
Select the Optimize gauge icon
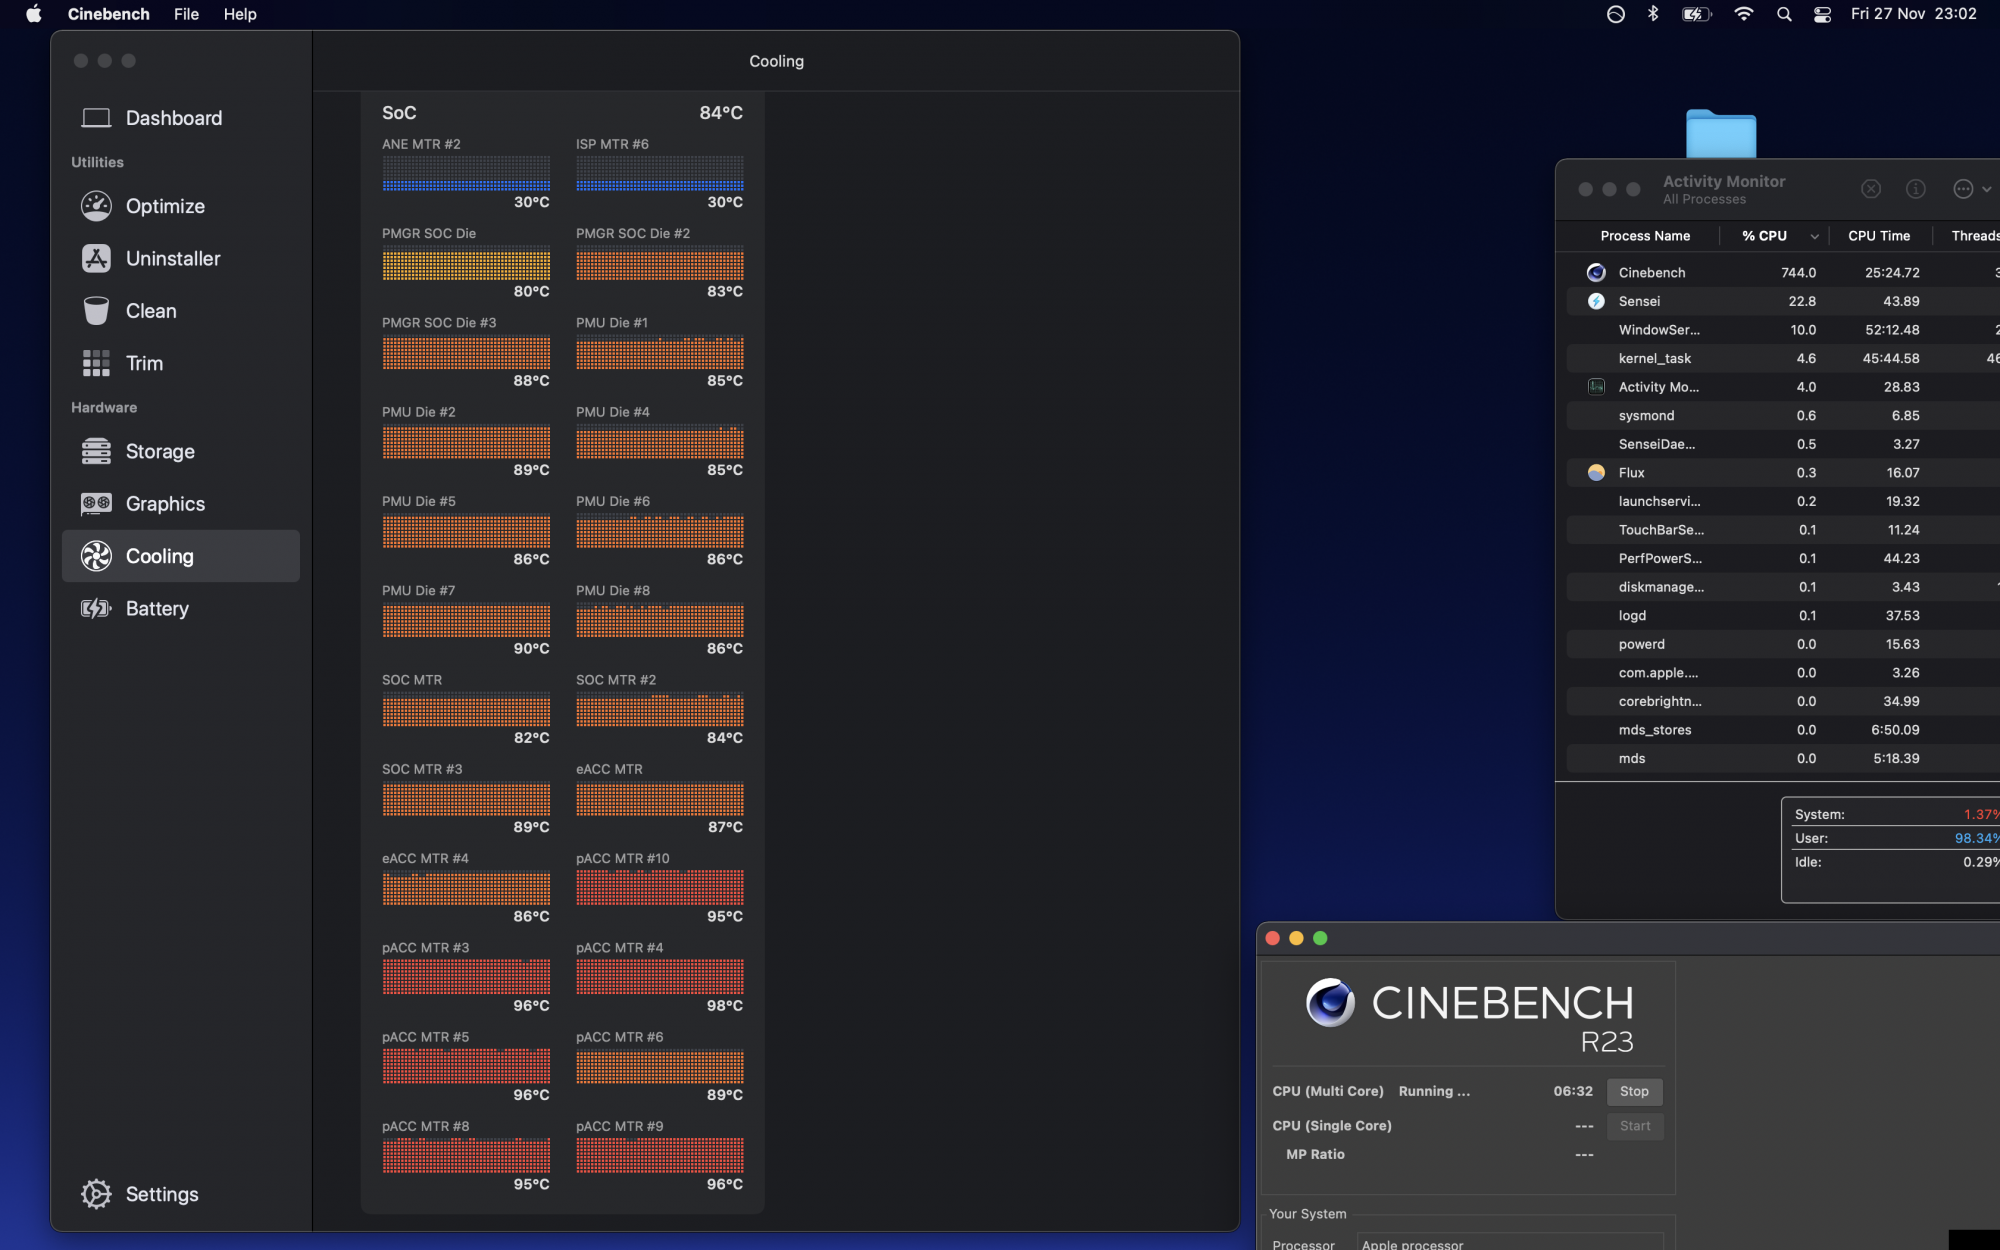coord(96,206)
